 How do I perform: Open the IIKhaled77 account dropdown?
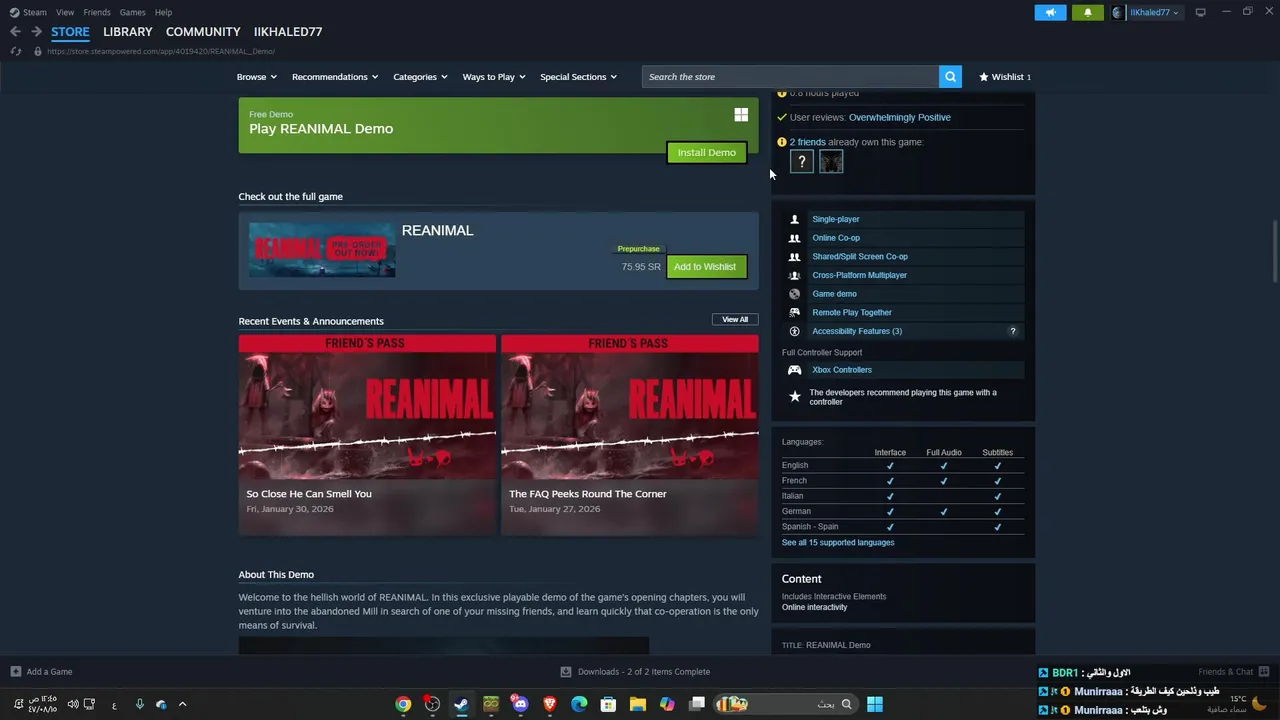pos(1147,12)
